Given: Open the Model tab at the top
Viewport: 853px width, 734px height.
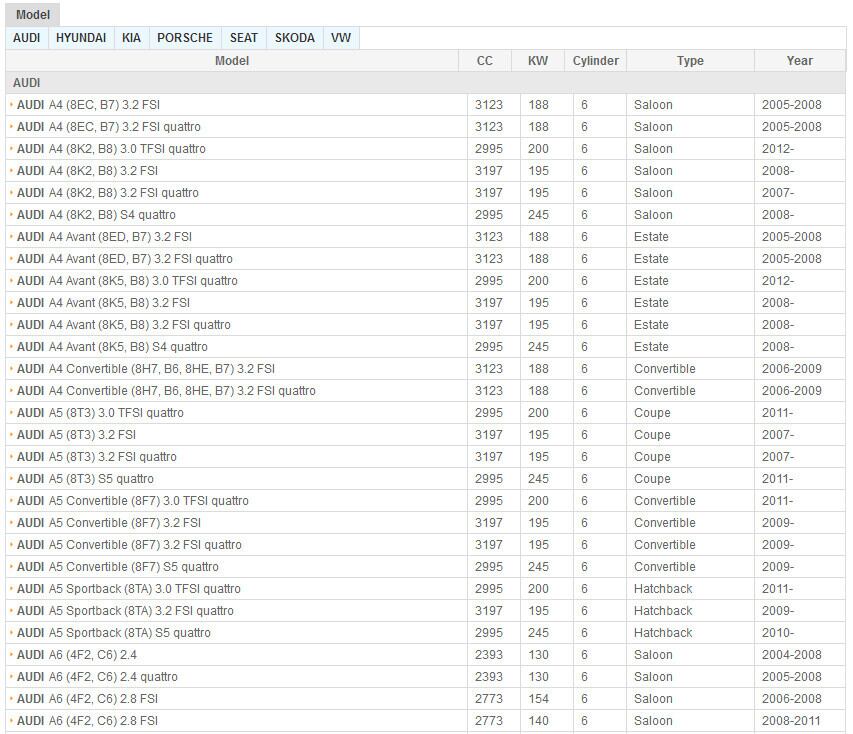Looking at the screenshot, I should [33, 15].
